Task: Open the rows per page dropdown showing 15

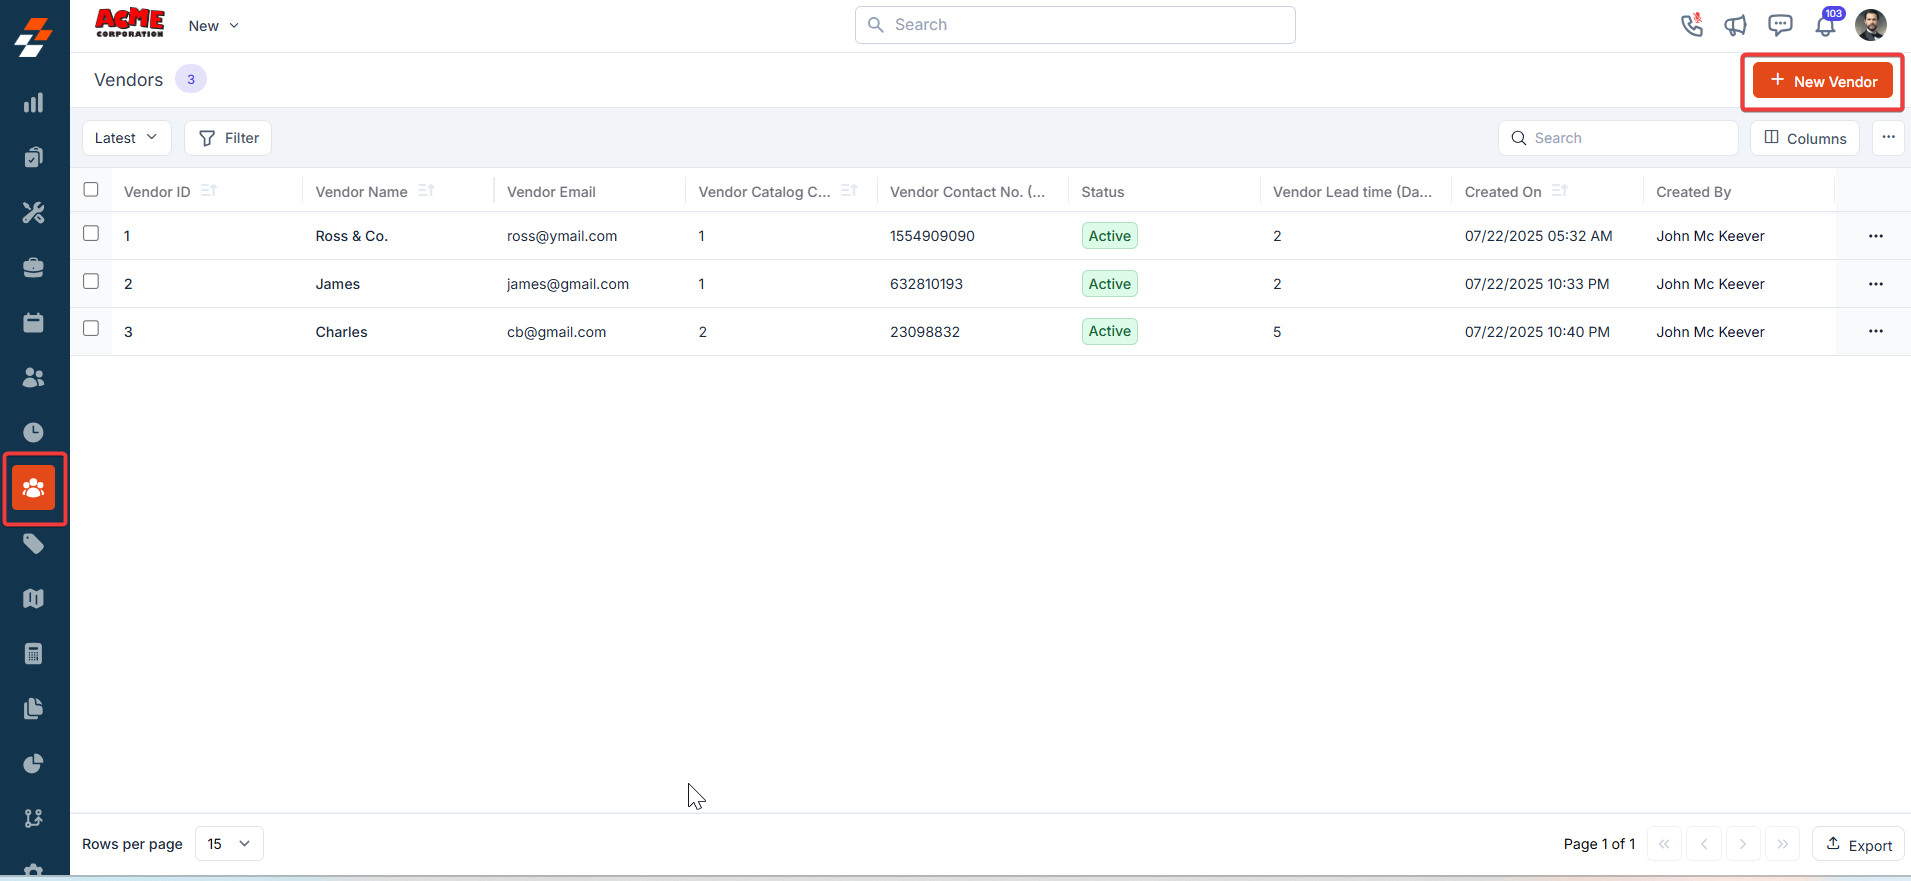Action: point(229,844)
